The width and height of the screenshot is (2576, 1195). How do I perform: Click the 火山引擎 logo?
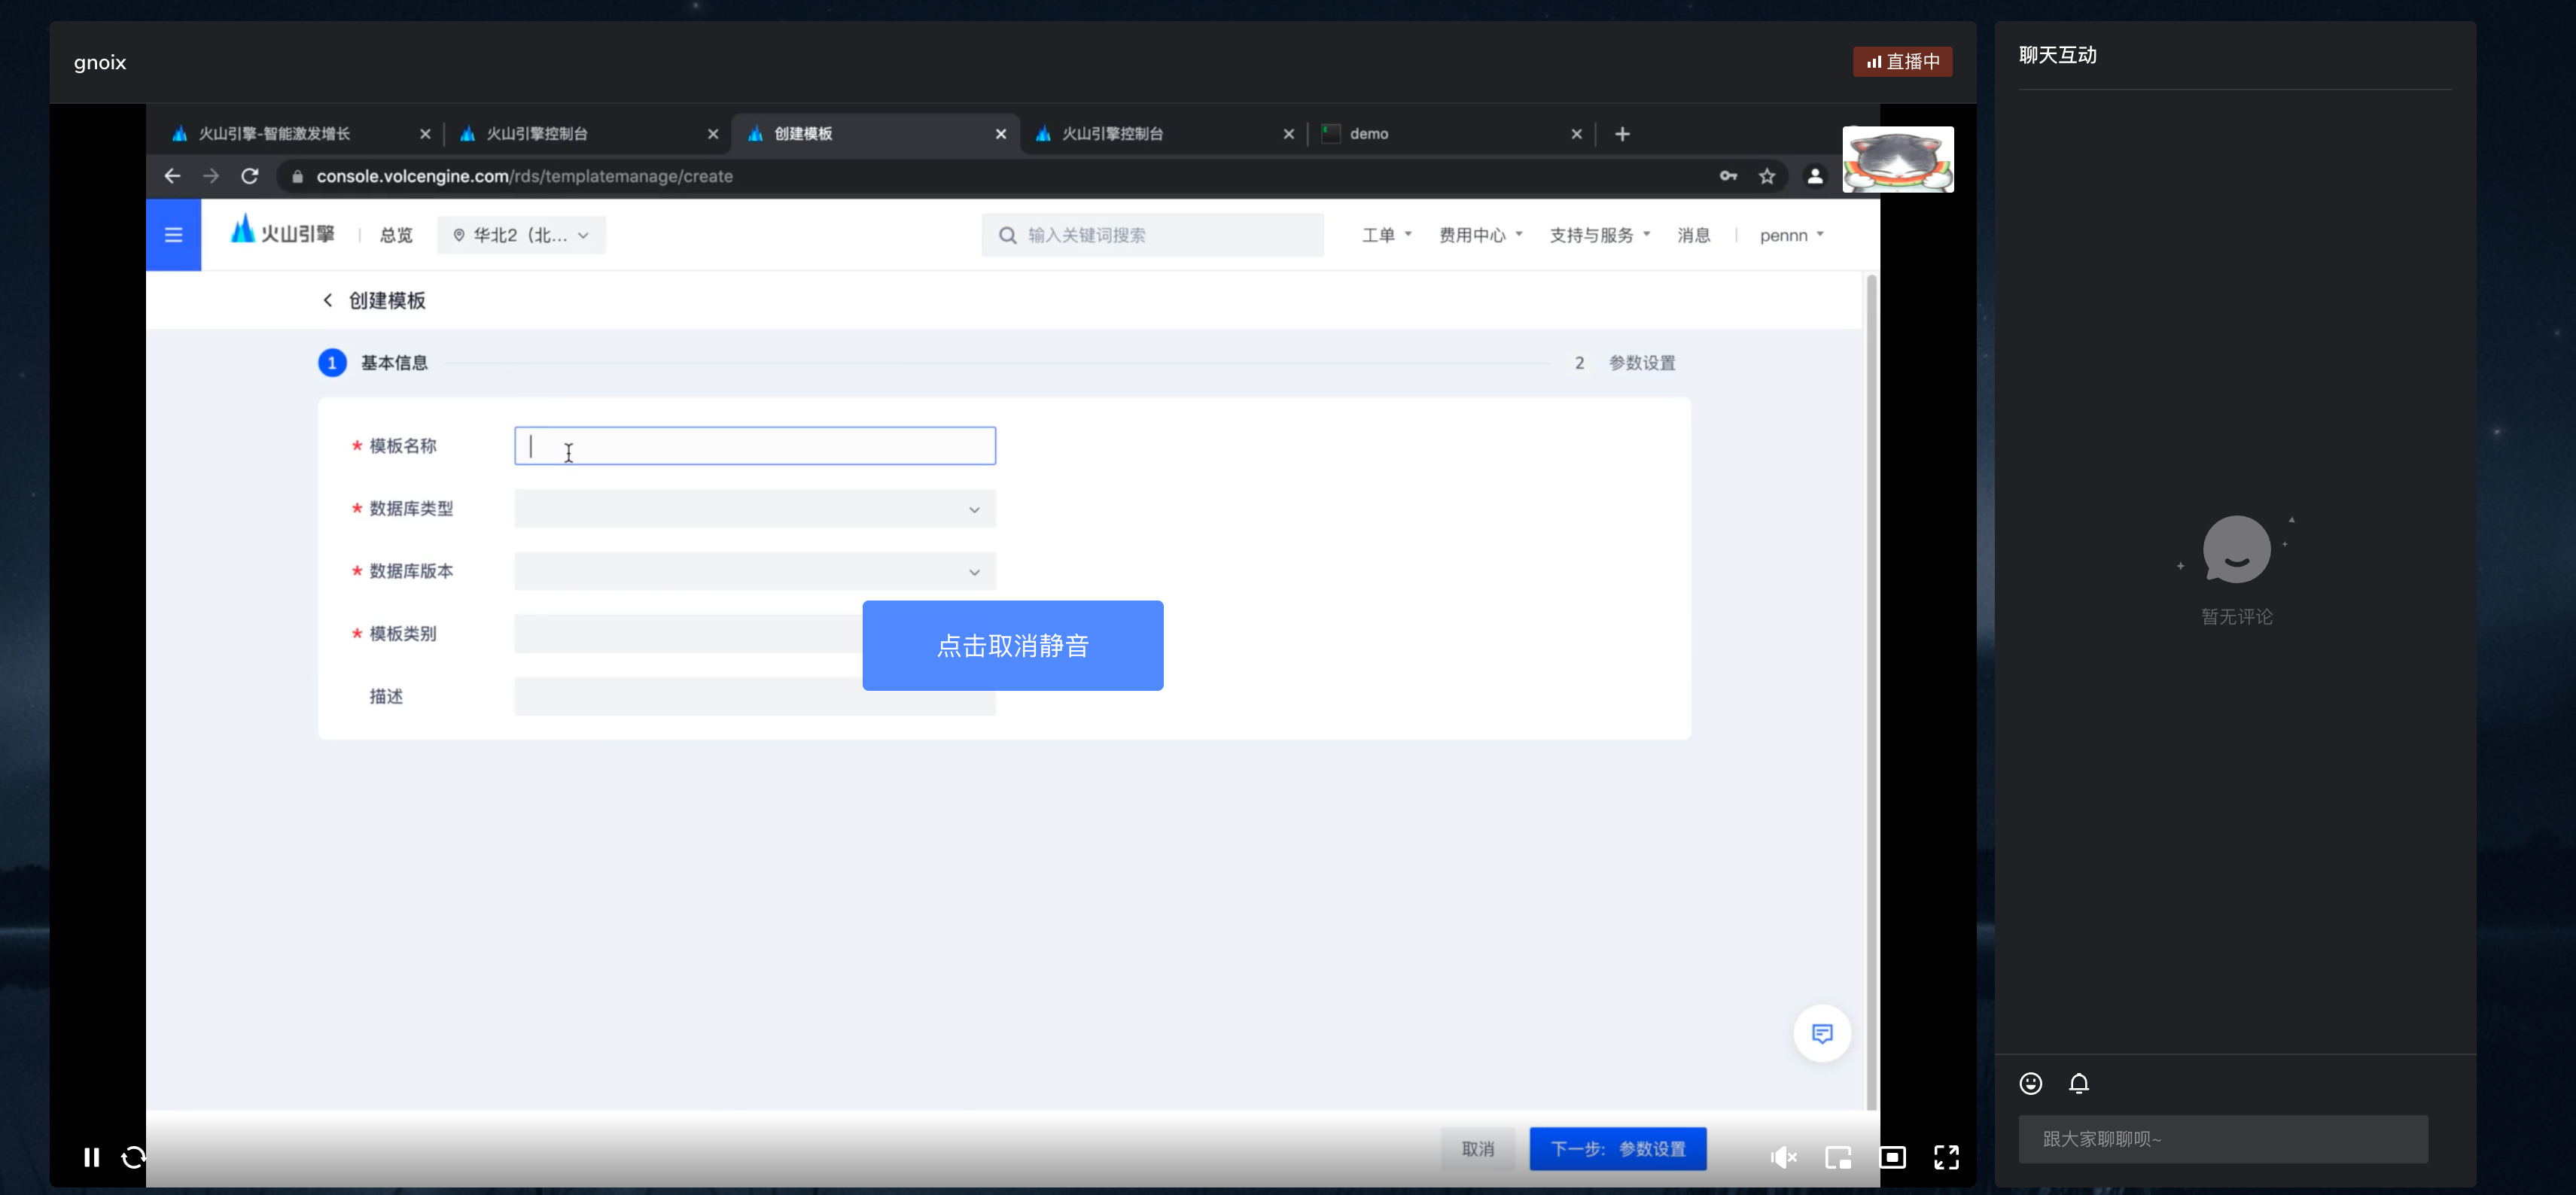283,231
